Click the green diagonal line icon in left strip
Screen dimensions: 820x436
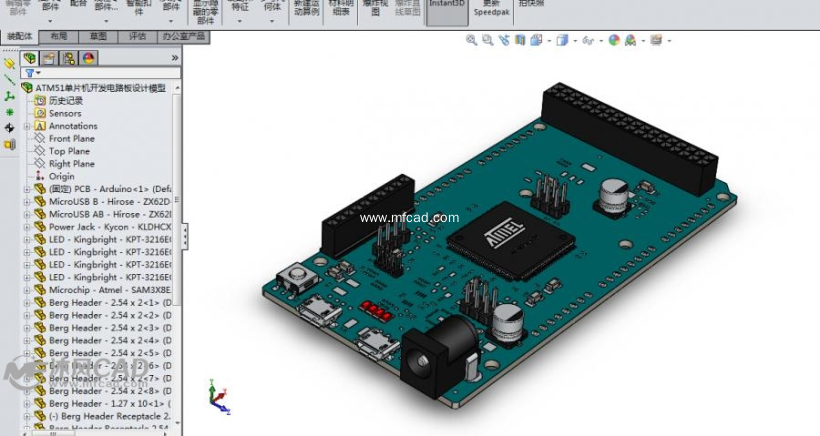click(9, 80)
